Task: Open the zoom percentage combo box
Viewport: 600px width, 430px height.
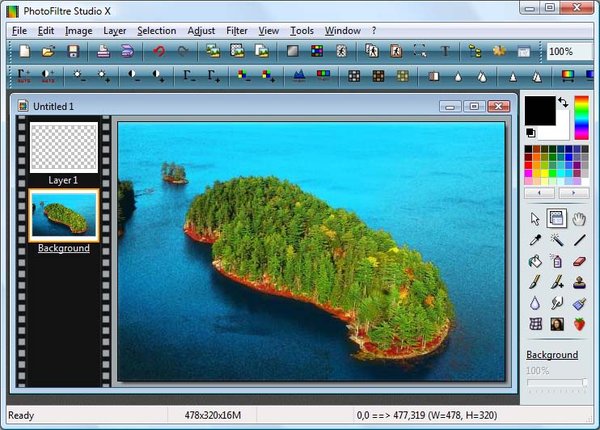Action: (x=567, y=51)
